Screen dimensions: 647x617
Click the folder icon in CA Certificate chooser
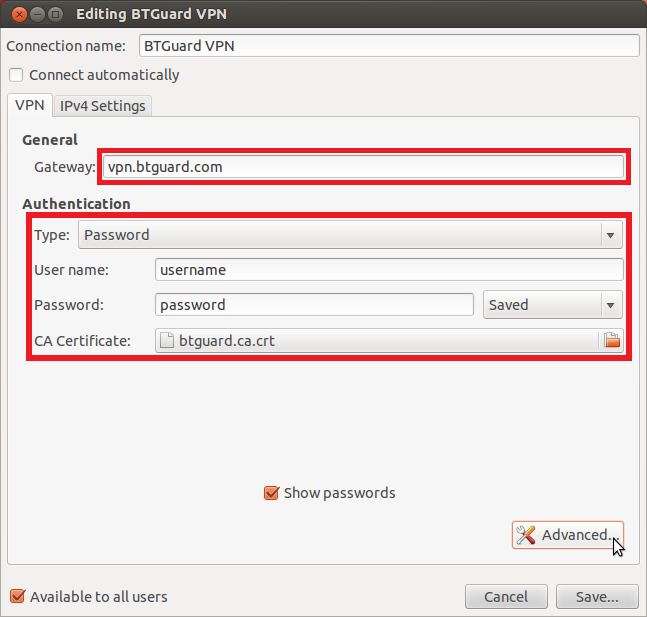[x=611, y=341]
